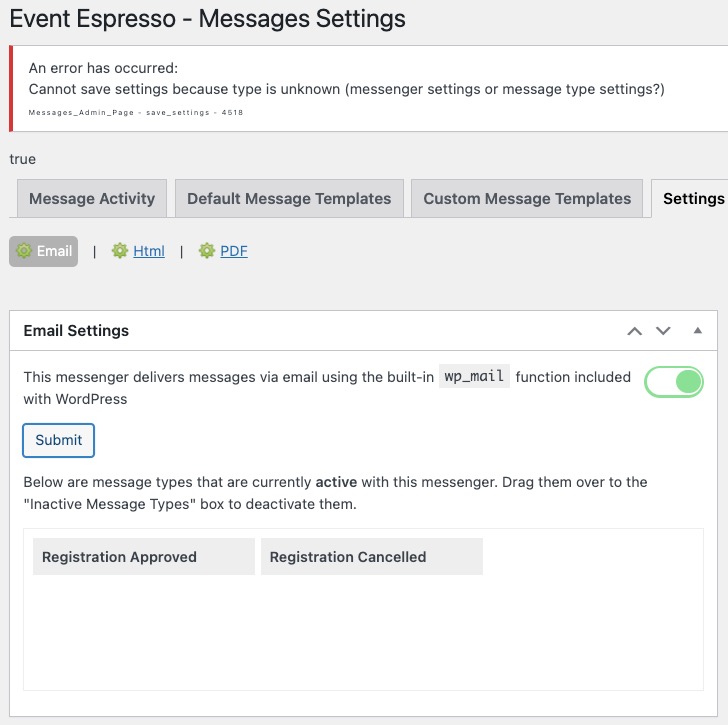The width and height of the screenshot is (728, 725).
Task: Move Email Settings panel down
Action: pos(662,331)
